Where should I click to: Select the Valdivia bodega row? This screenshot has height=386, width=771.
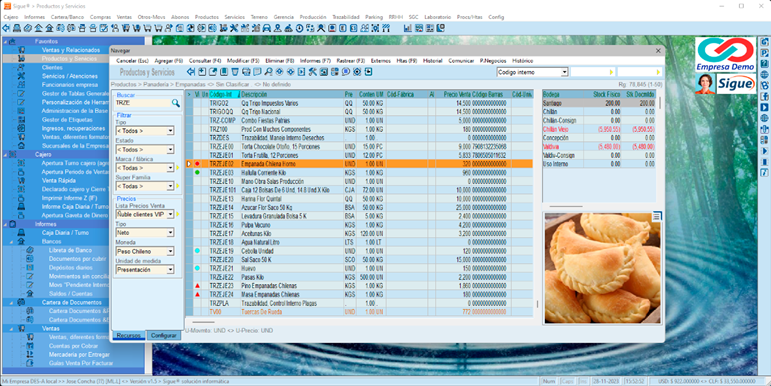(x=599, y=147)
